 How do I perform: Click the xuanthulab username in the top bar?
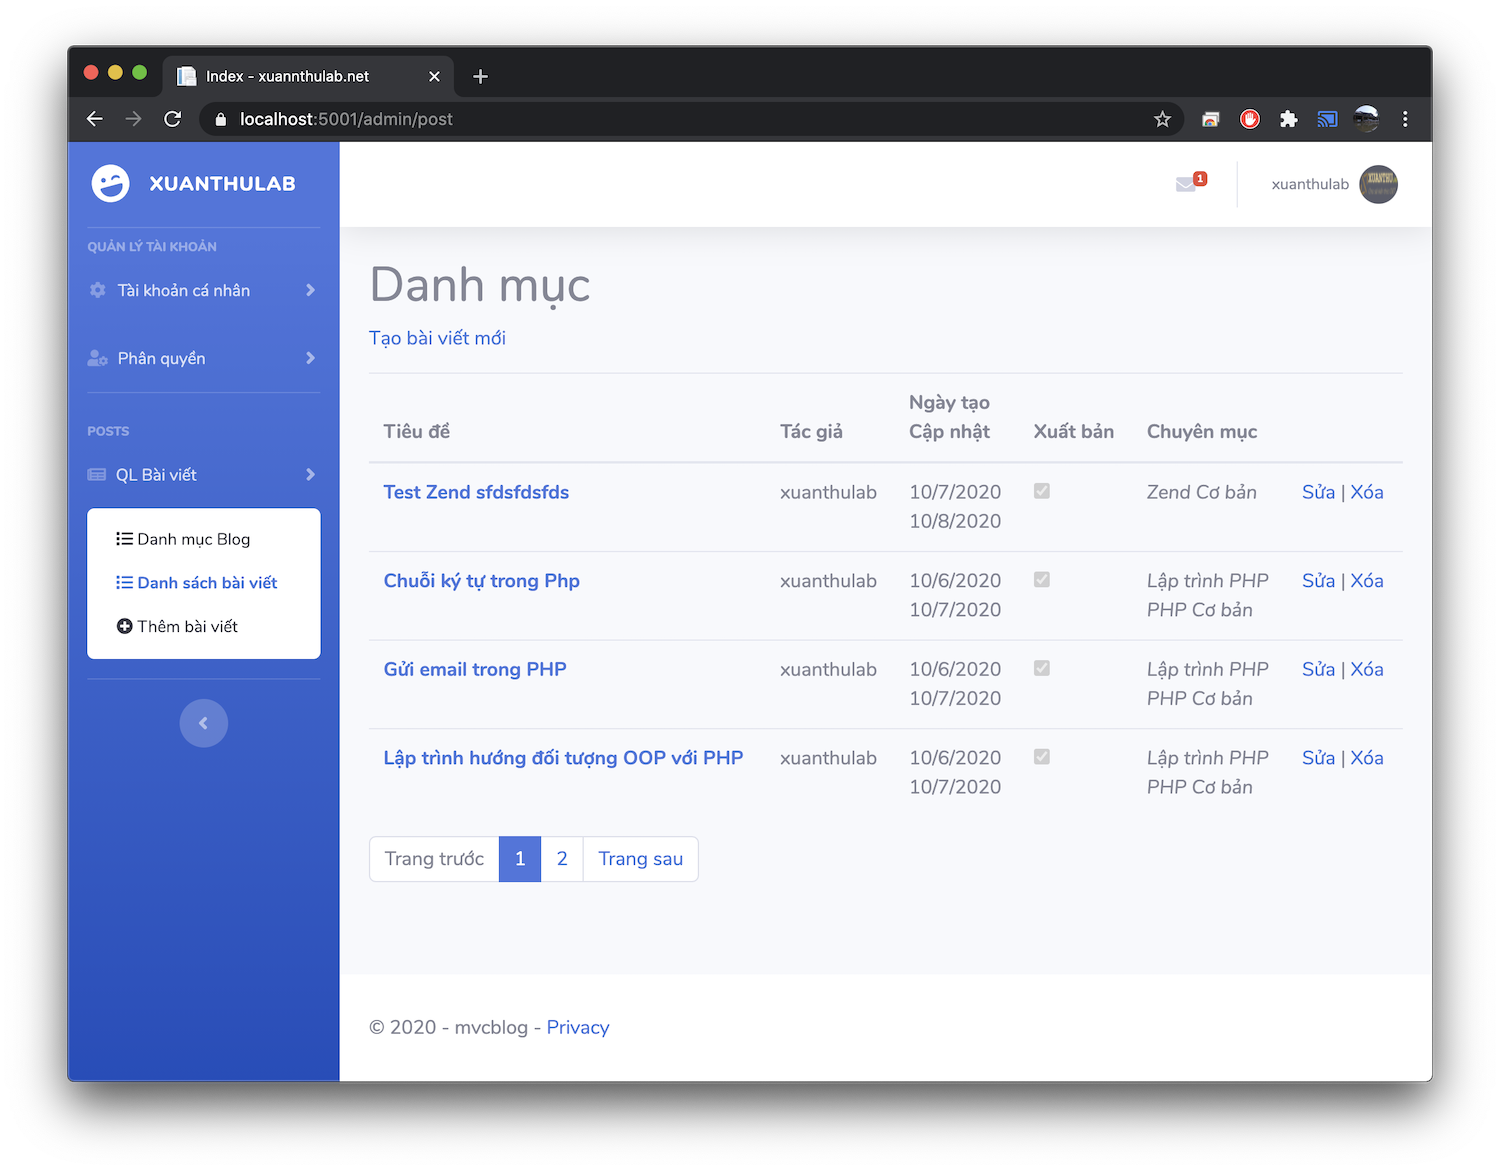point(1310,184)
